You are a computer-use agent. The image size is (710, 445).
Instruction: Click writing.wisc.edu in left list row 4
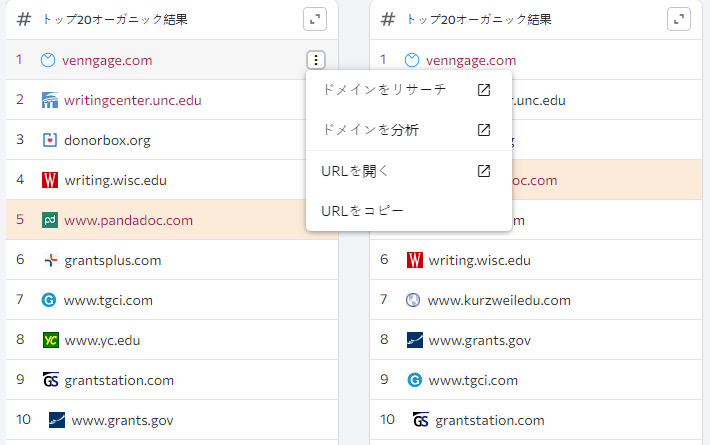tap(115, 180)
